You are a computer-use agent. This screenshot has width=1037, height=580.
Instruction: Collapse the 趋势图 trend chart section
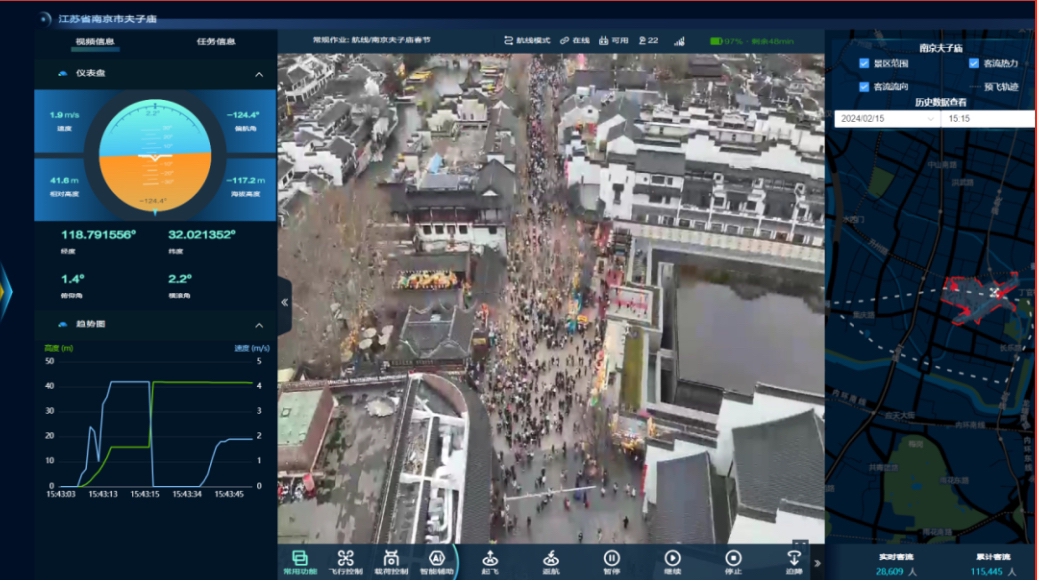pyautogui.click(x=259, y=325)
